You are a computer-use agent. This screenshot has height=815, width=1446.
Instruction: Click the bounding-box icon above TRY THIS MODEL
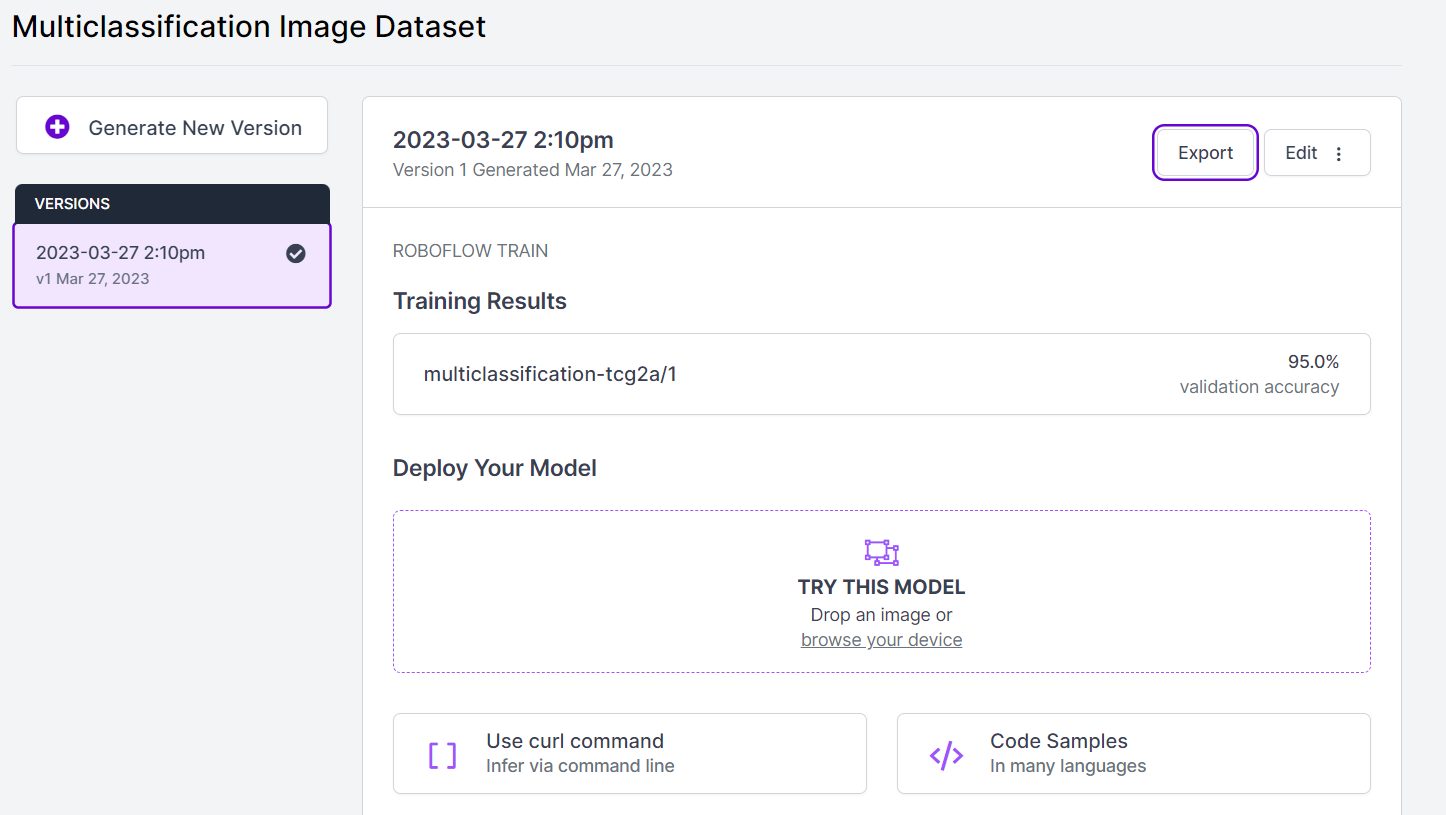pos(881,552)
